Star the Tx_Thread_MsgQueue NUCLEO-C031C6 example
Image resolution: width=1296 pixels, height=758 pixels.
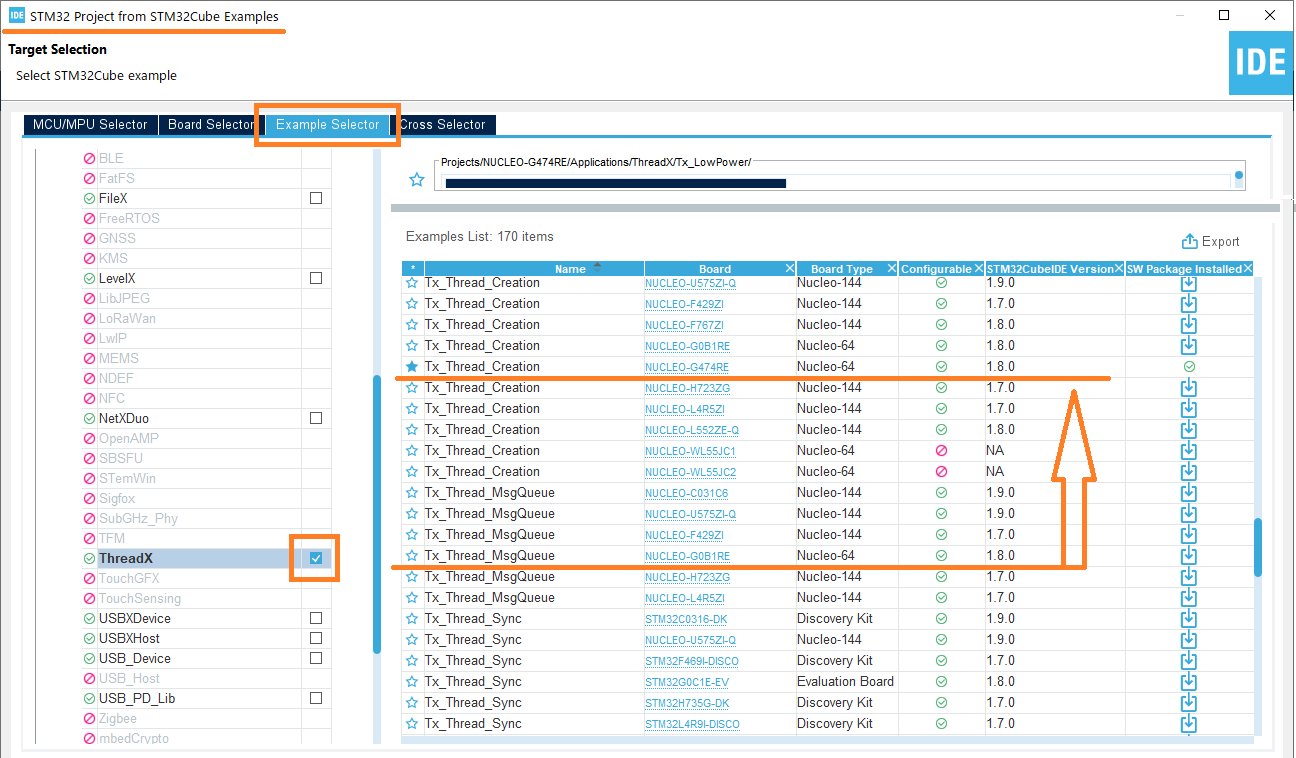click(x=412, y=493)
